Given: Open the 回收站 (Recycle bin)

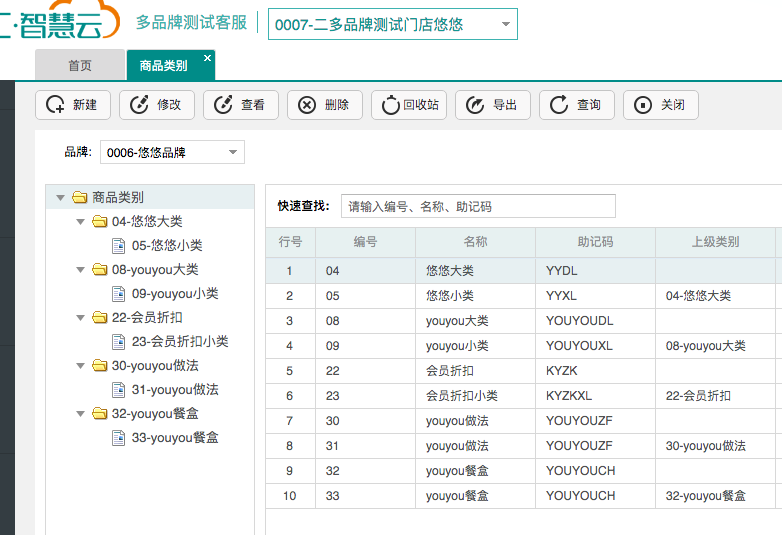Looking at the screenshot, I should pos(409,105).
